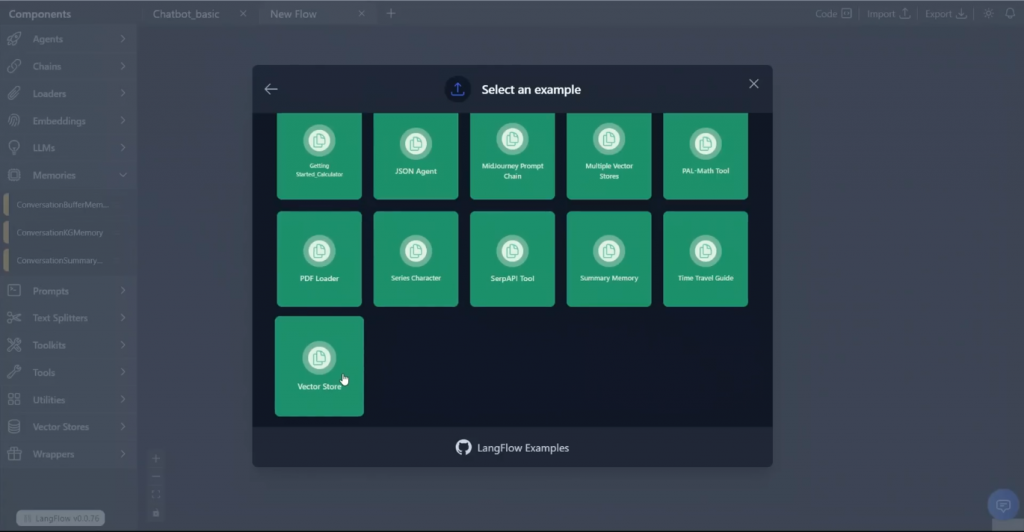Click the Embeddings fingerprint icon
Image resolution: width=1024 pixels, height=532 pixels.
[x=14, y=121]
